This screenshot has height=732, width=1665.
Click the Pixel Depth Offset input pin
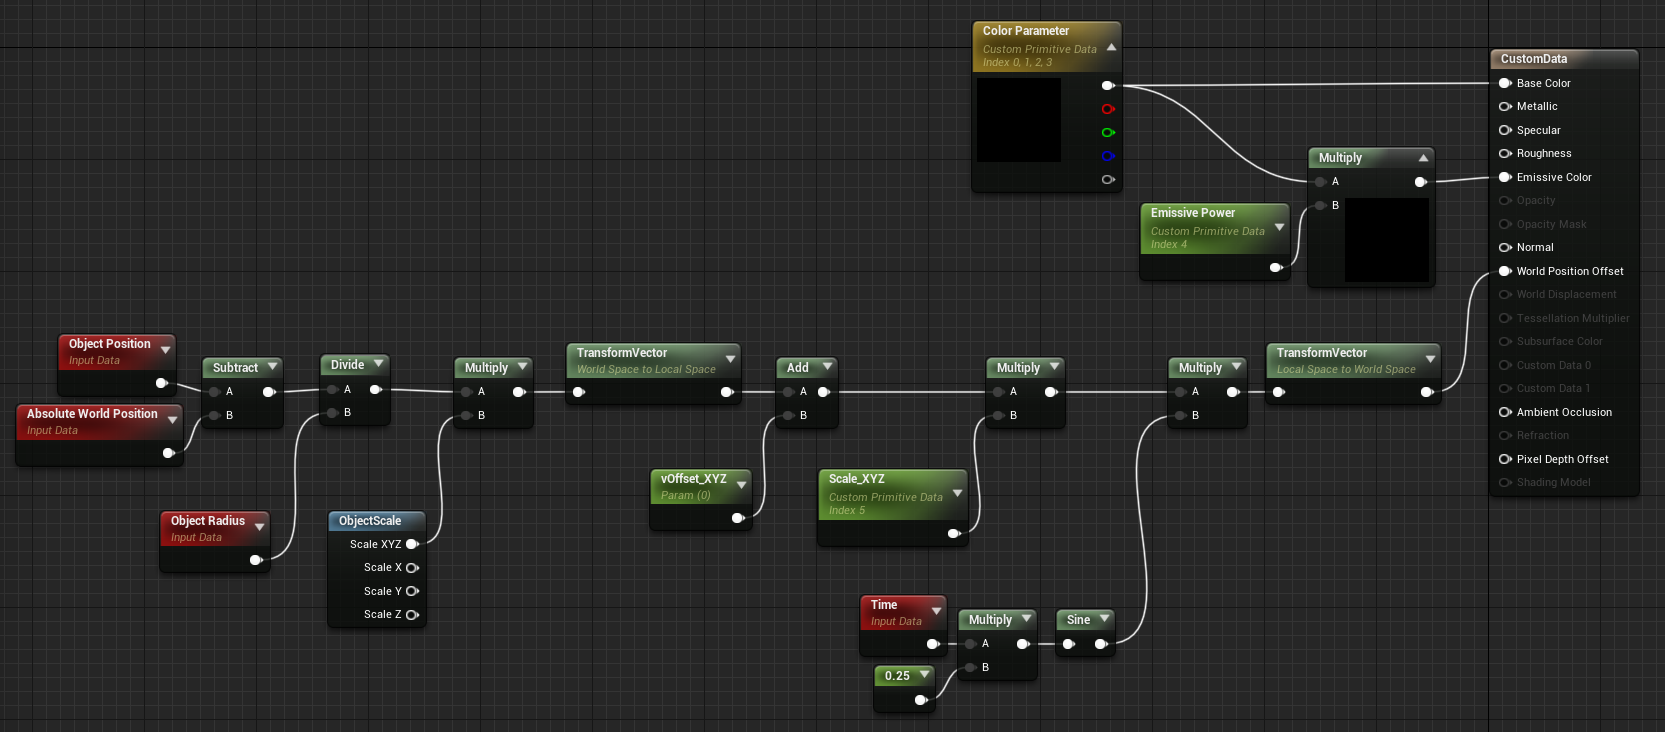(1505, 459)
